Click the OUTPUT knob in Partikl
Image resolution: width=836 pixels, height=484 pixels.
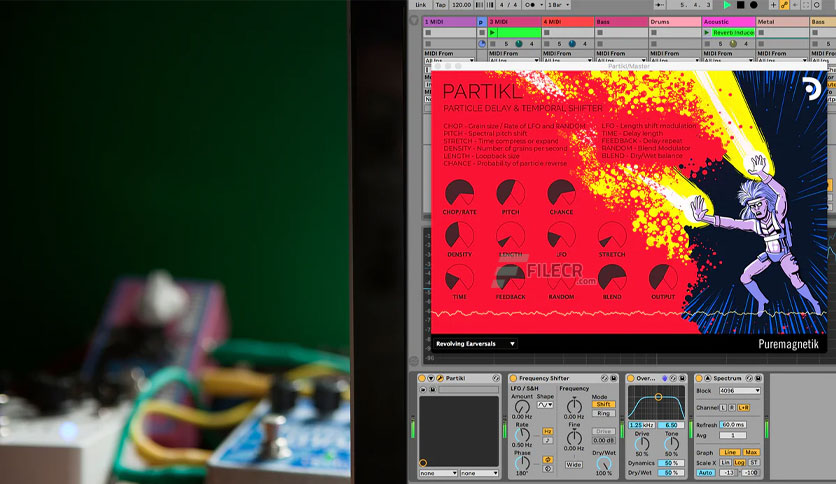pos(663,278)
